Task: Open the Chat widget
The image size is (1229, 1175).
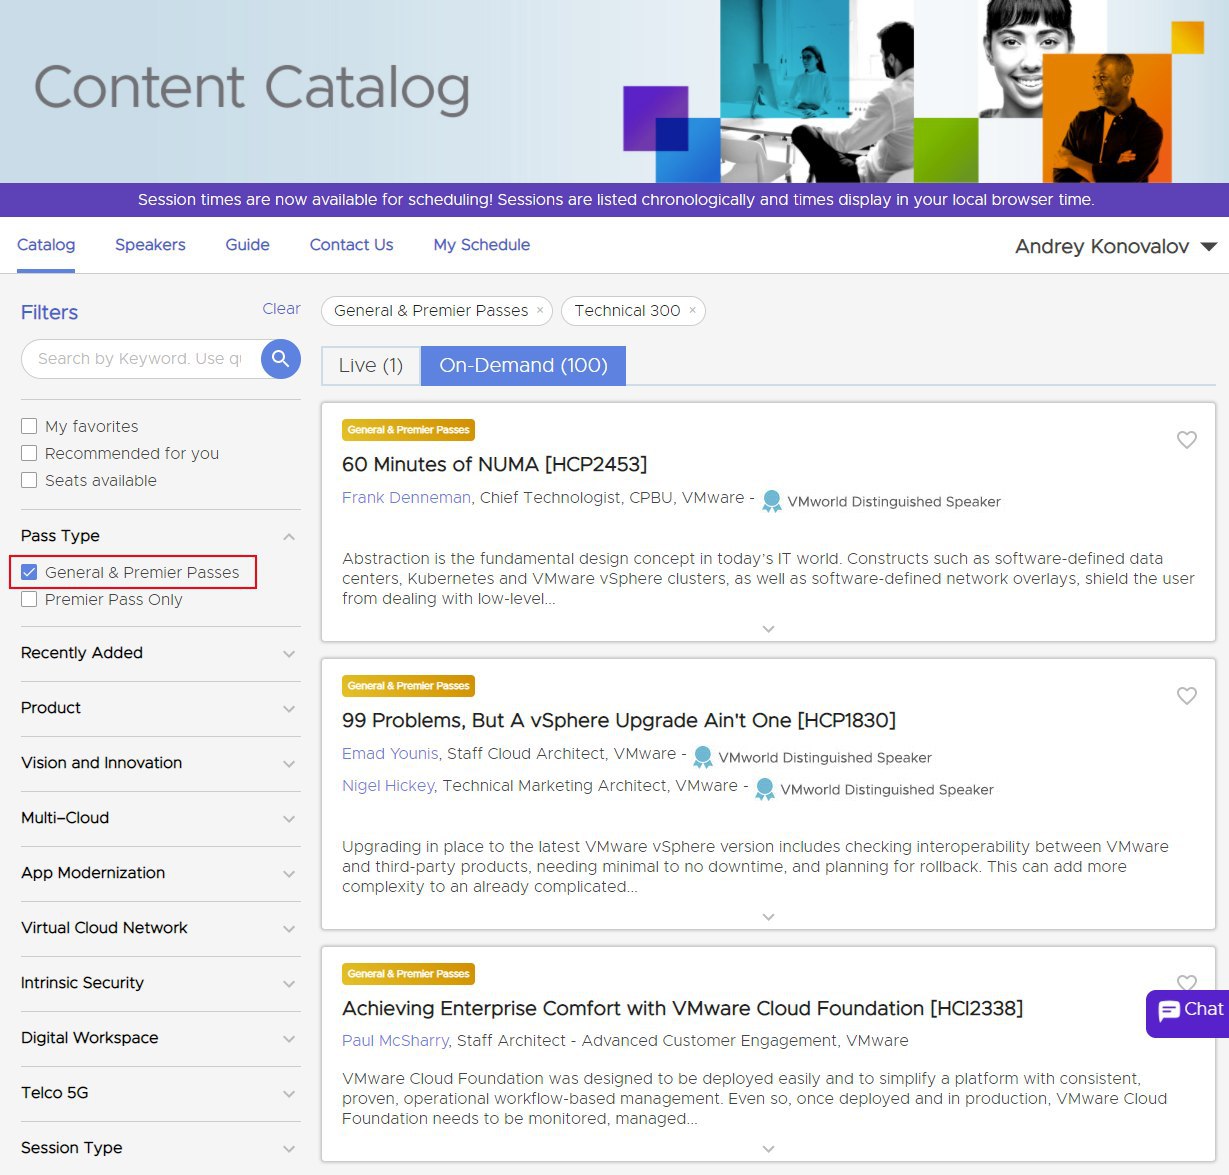Action: tap(1188, 1012)
